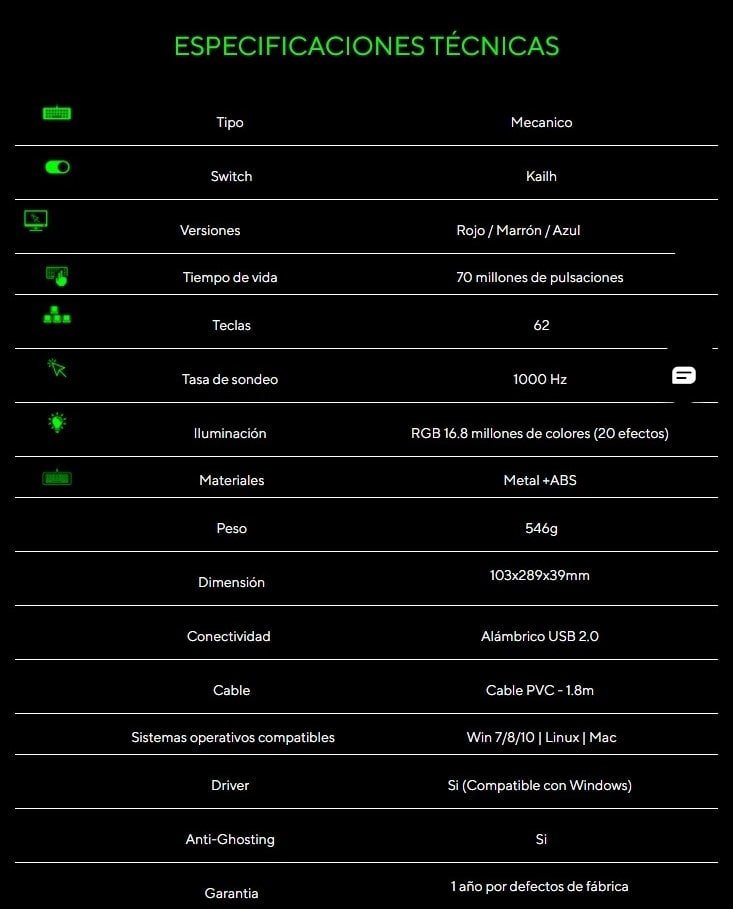The width and height of the screenshot is (733, 909).
Task: Click the light bulb icon beside Iluminación
Action: pyautogui.click(x=57, y=423)
